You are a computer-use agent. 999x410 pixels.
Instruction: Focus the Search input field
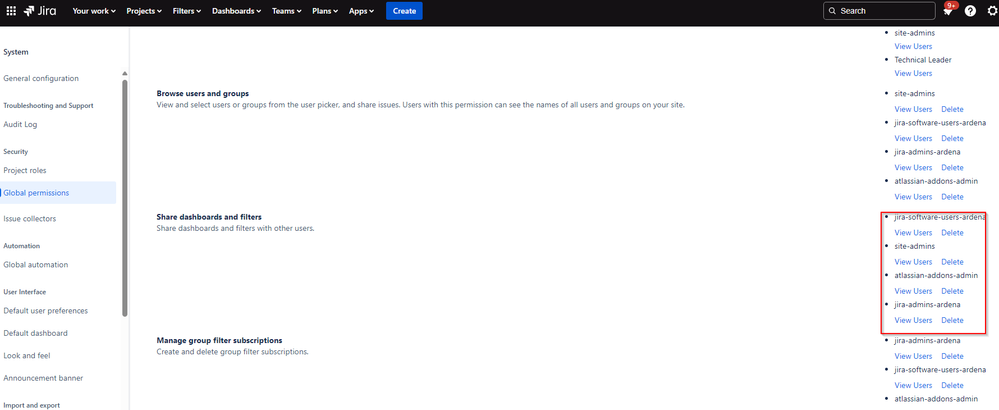[x=879, y=11]
